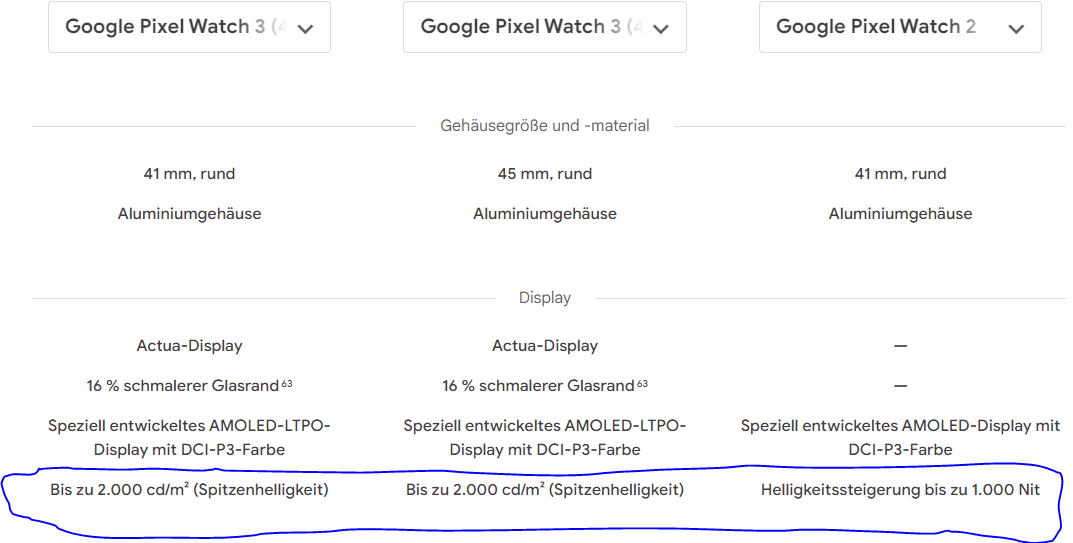Click "41 mm, rund" under Pixel Watch 2
Screen dimensions: 1073x543
900,174
